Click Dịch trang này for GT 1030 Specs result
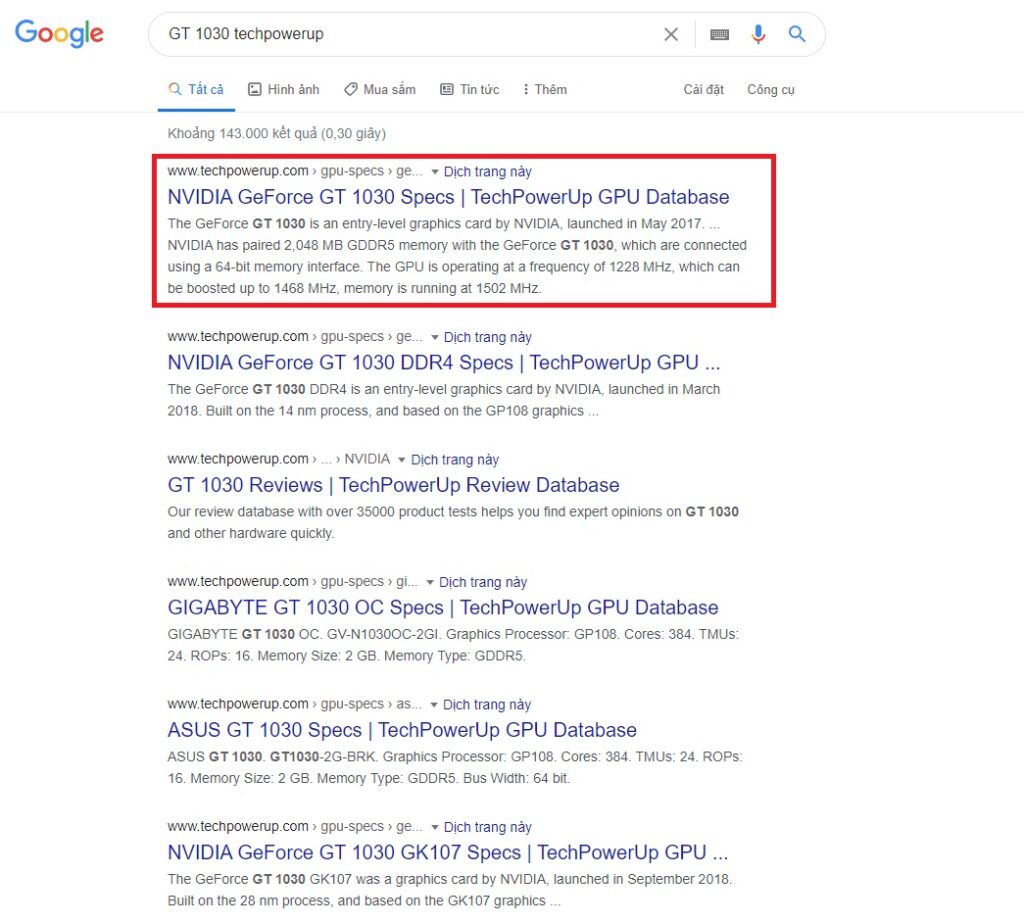Image resolution: width=1024 pixels, height=924 pixels. pos(487,172)
